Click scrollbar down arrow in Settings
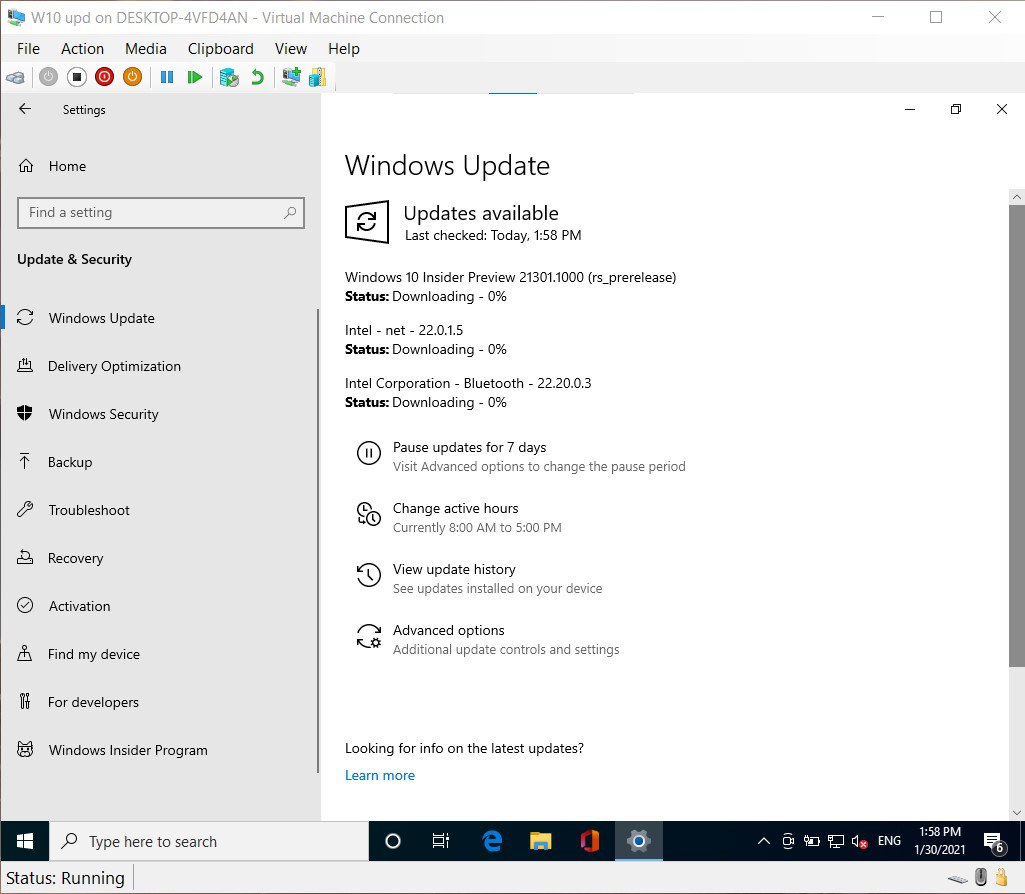The image size is (1025, 894). [1017, 813]
